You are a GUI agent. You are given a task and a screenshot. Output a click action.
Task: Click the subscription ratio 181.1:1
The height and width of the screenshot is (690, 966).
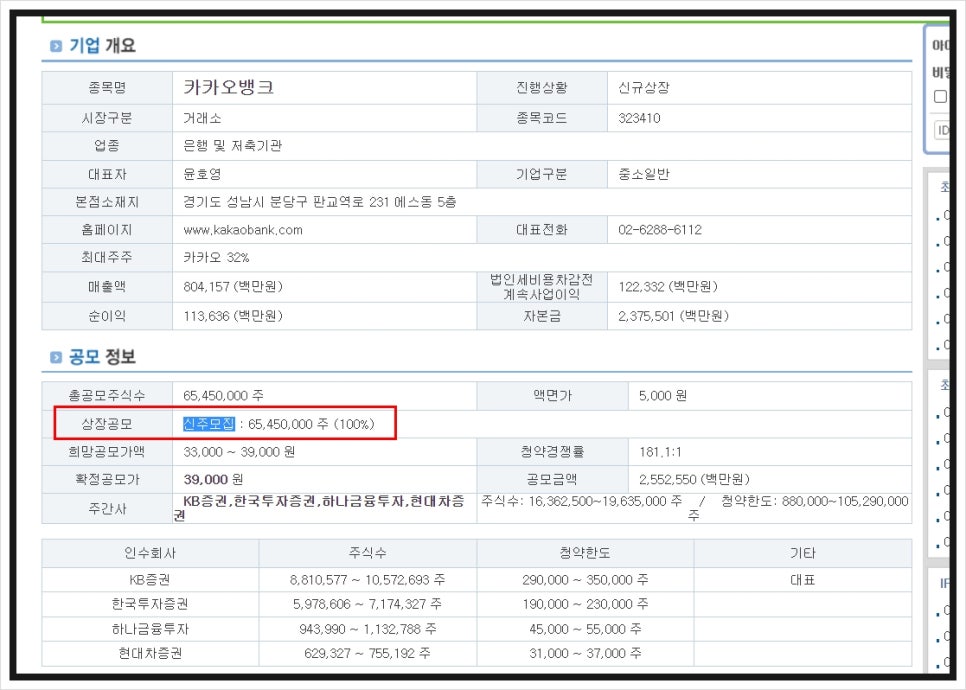(660, 452)
